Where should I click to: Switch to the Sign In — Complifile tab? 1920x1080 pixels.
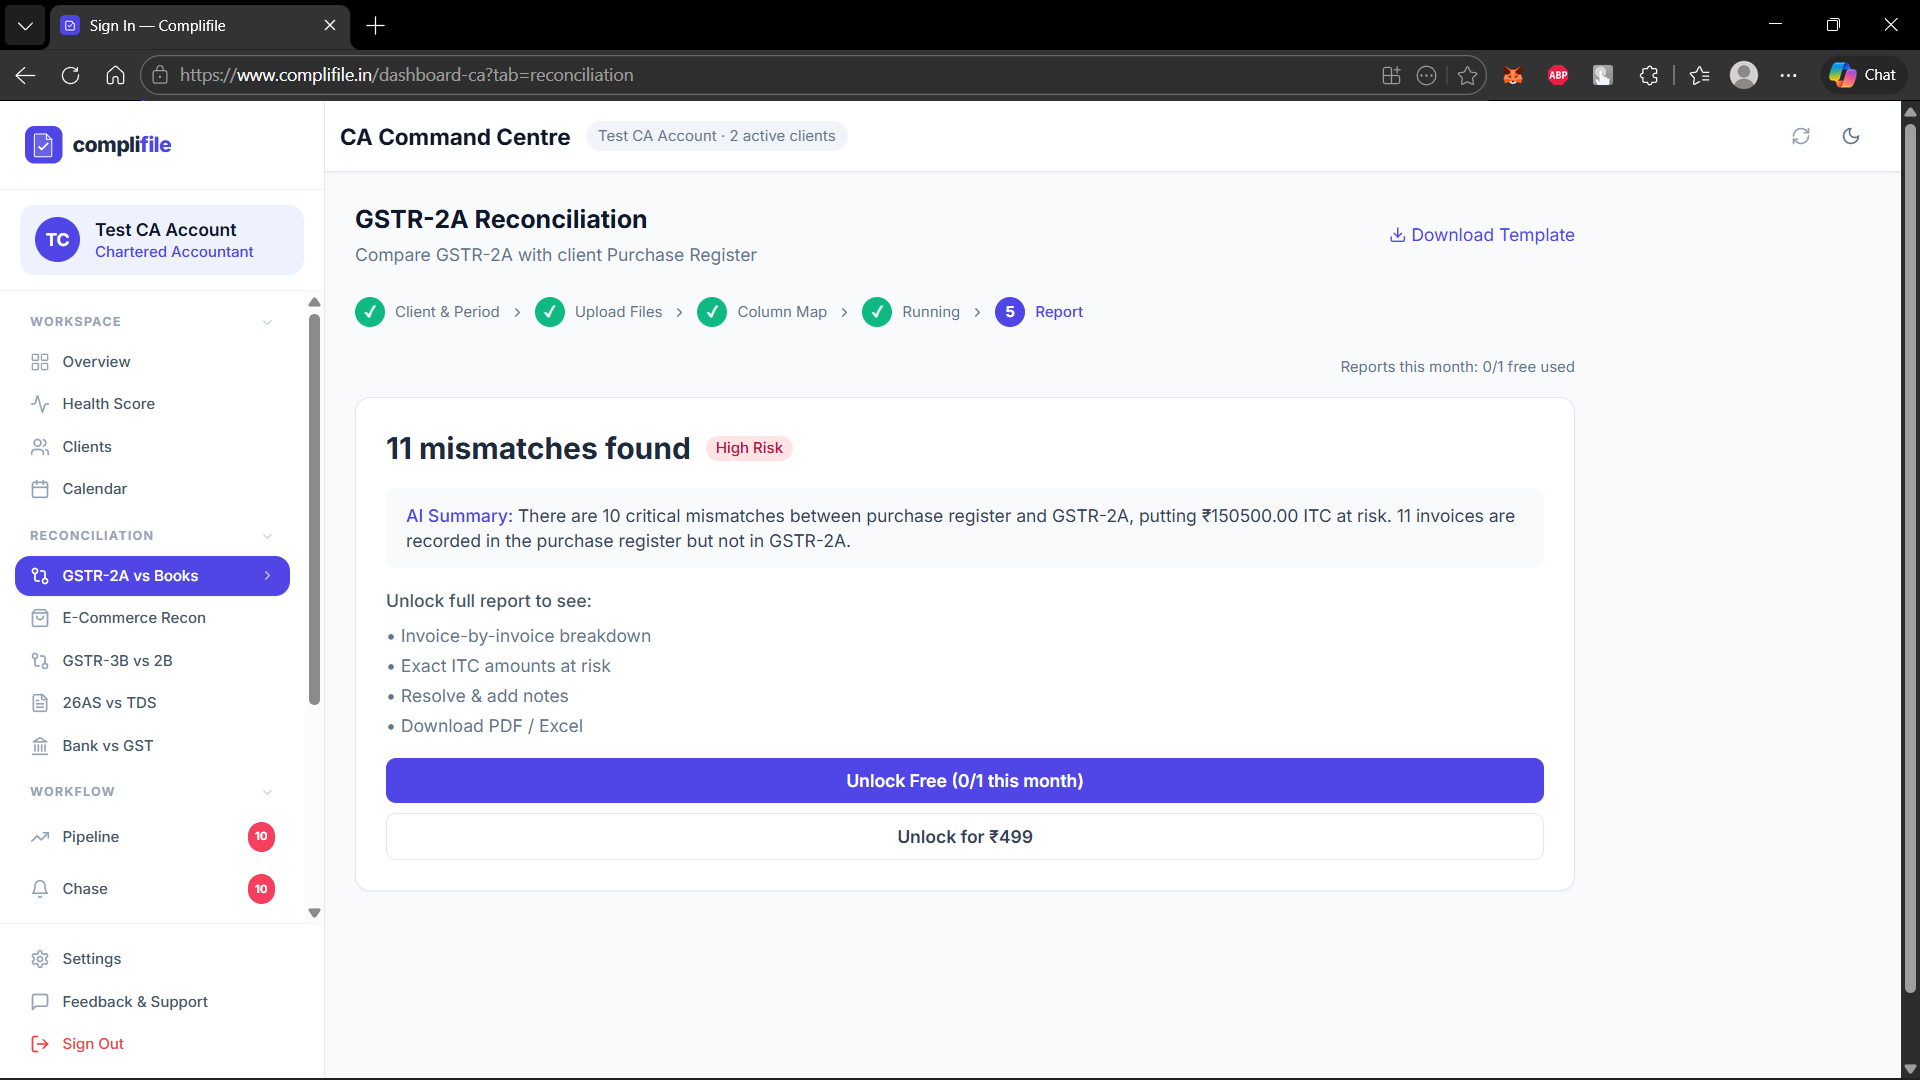coord(200,26)
